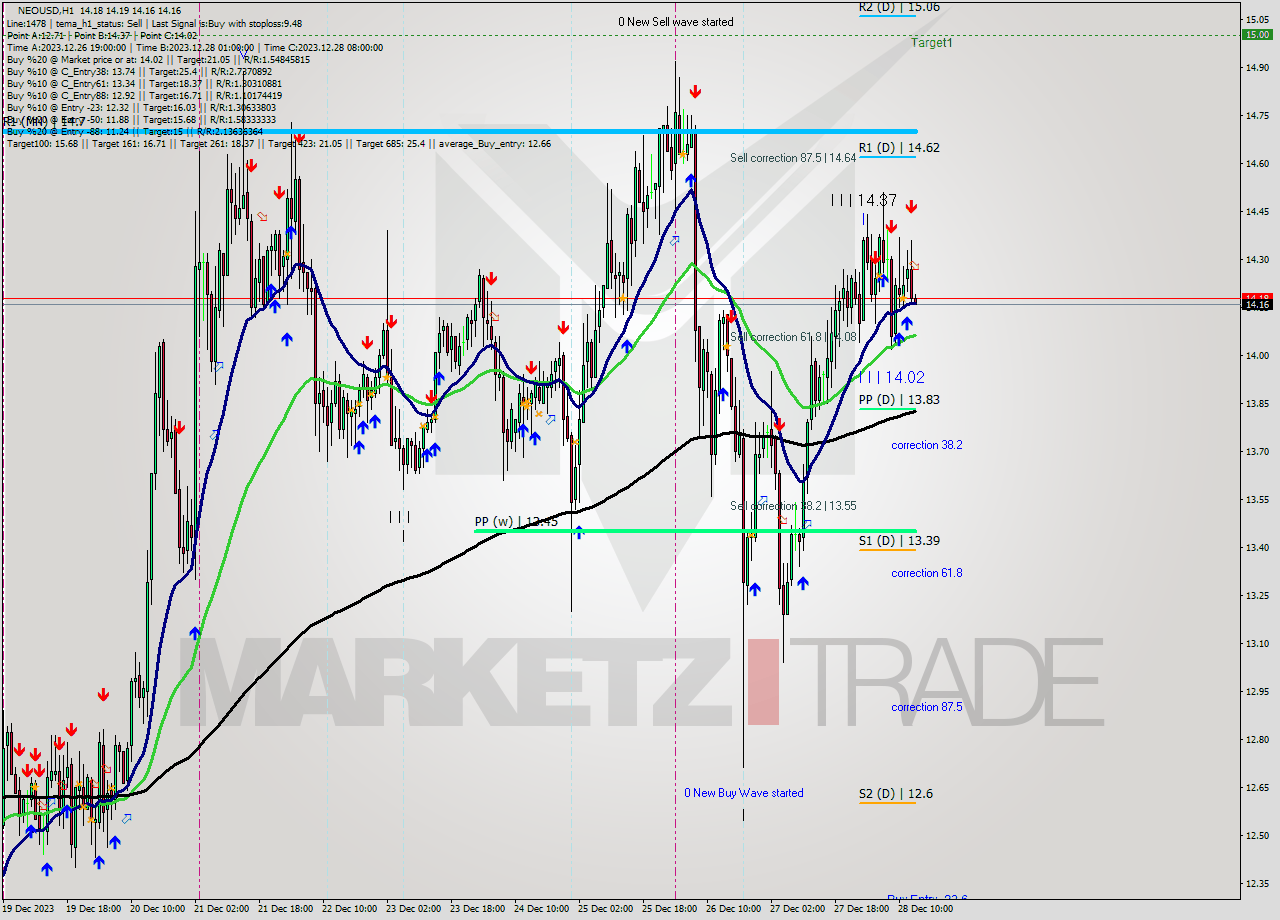Click 13.55 on the price axis
Viewport: 1280px width, 920px height.
click(x=1257, y=499)
